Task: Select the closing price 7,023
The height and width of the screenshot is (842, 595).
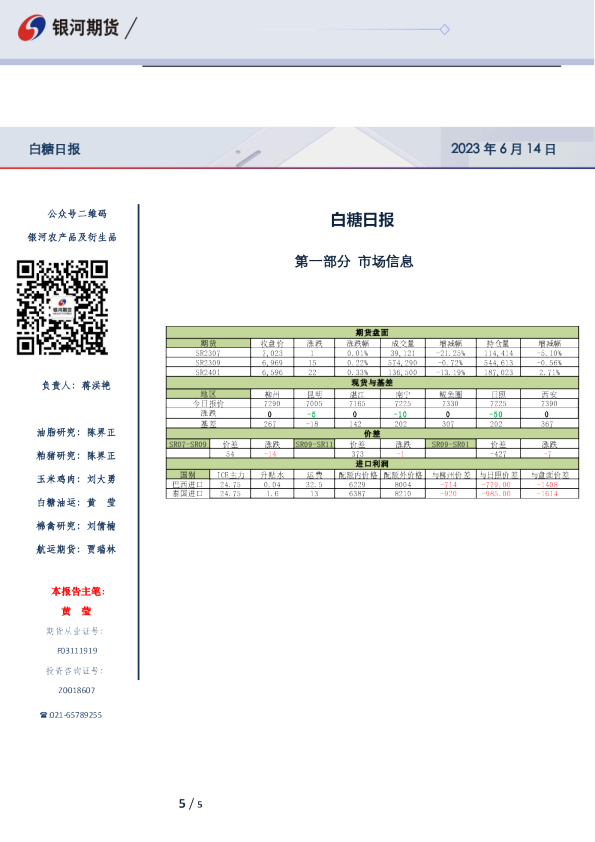Action: point(272,353)
